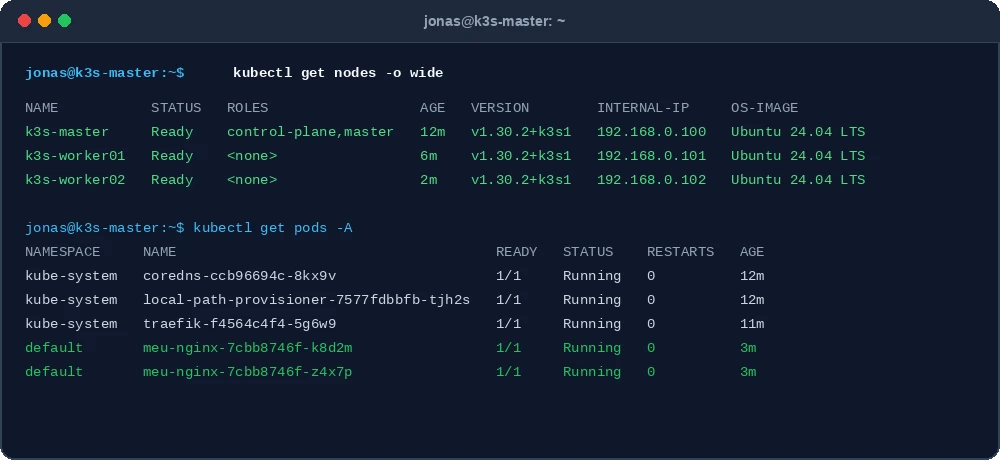The width and height of the screenshot is (1000, 460).
Task: Click the INTERNAL-IP column header
Action: point(643,108)
